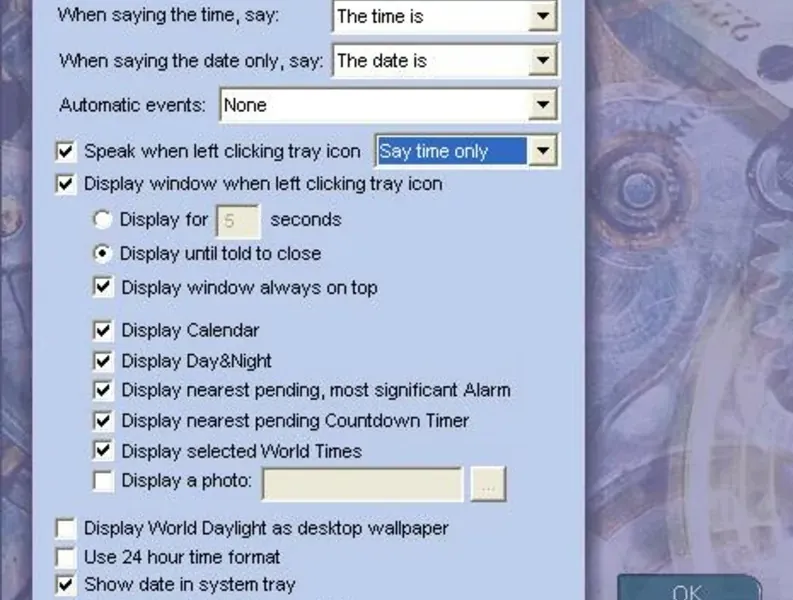Toggle Display window always on top
The width and height of the screenshot is (793, 600).
[x=103, y=287]
